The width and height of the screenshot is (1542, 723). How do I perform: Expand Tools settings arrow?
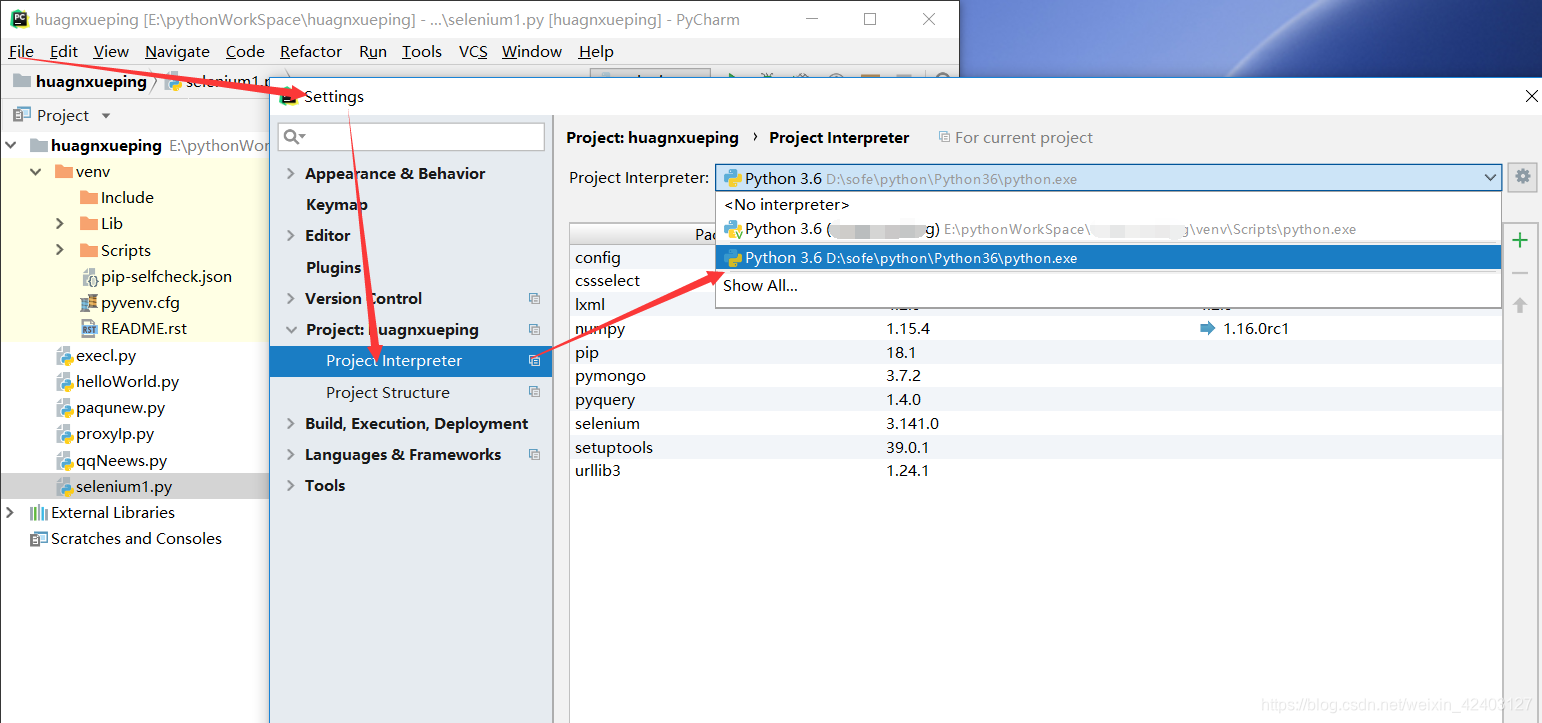pyautogui.click(x=291, y=485)
